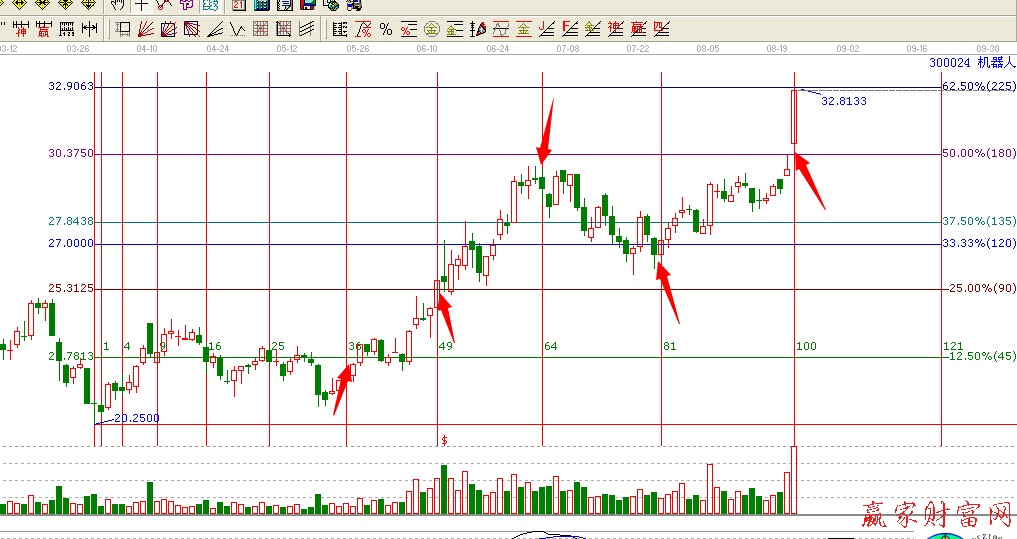The height and width of the screenshot is (539, 1017).
Task: Click the 50.00%(180) retracement label
Action: pos(979,153)
